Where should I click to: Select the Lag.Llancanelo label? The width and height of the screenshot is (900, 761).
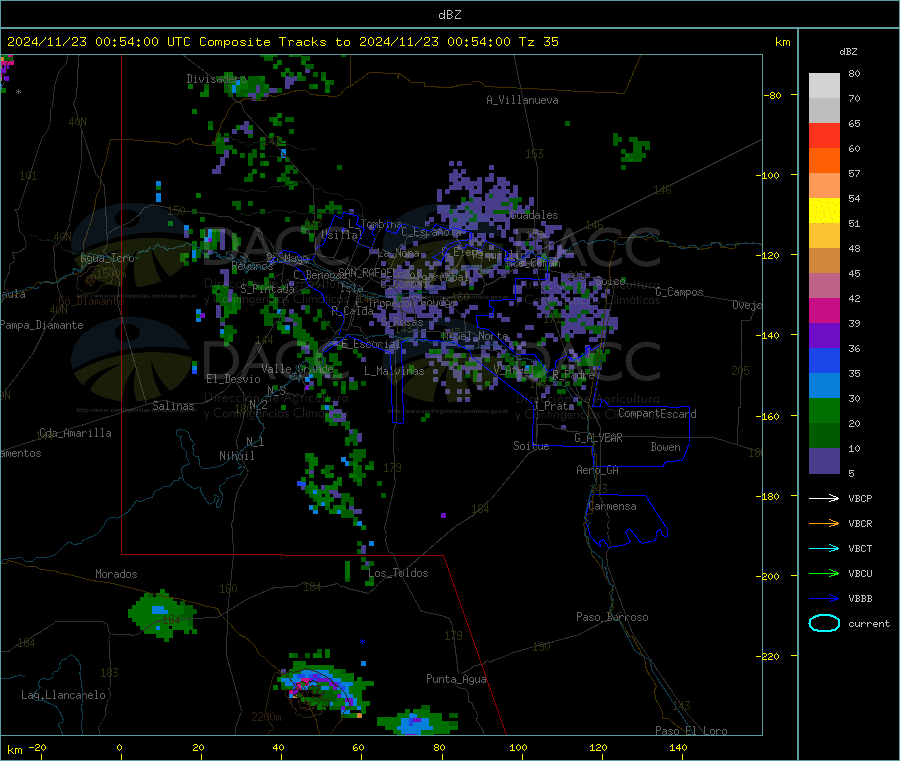pos(63,696)
